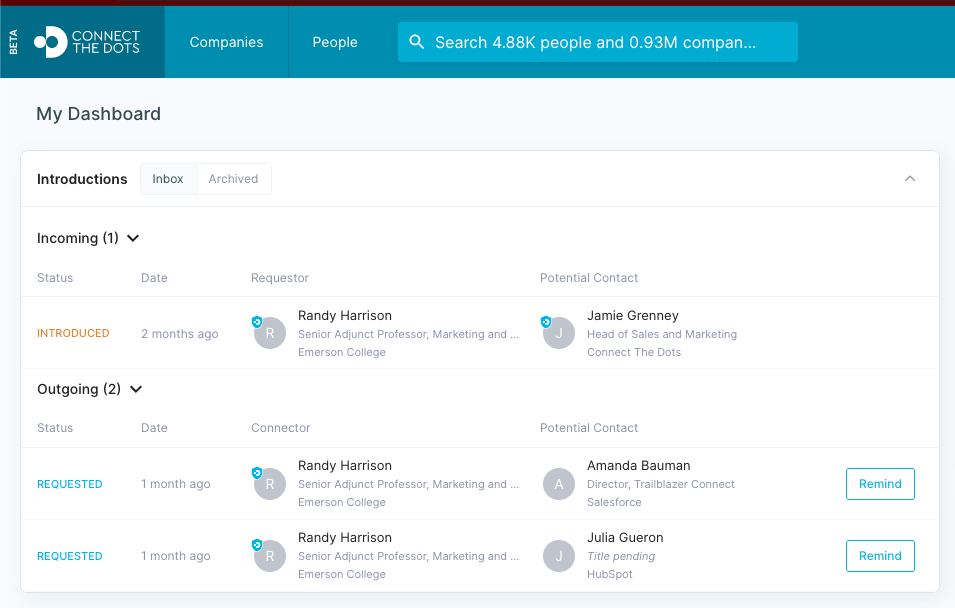
Task: Click the Connector column header
Action: pyautogui.click(x=281, y=428)
